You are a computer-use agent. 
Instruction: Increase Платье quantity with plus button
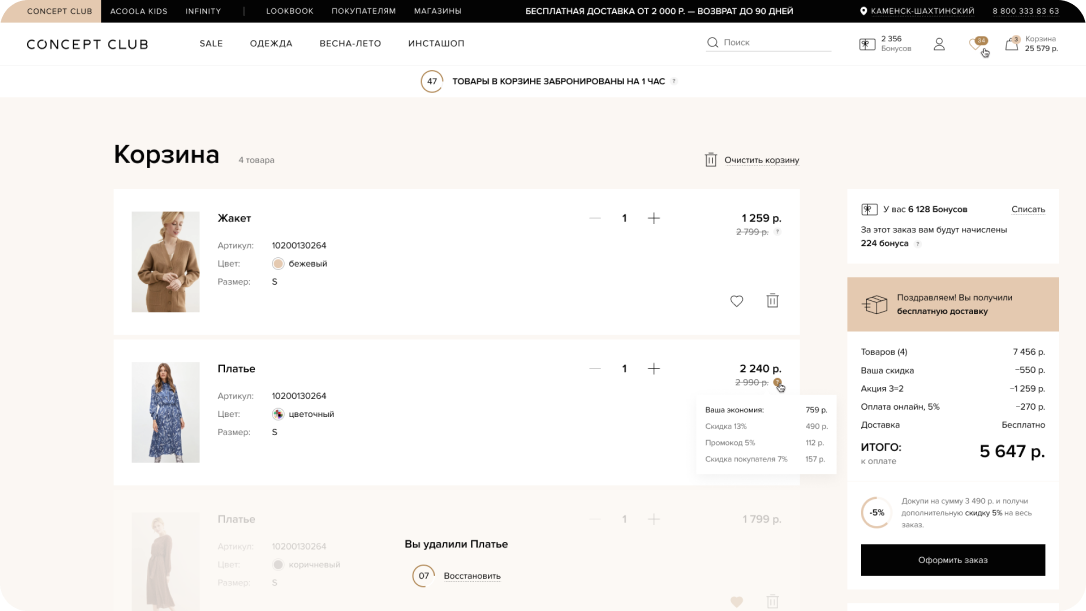(x=654, y=369)
